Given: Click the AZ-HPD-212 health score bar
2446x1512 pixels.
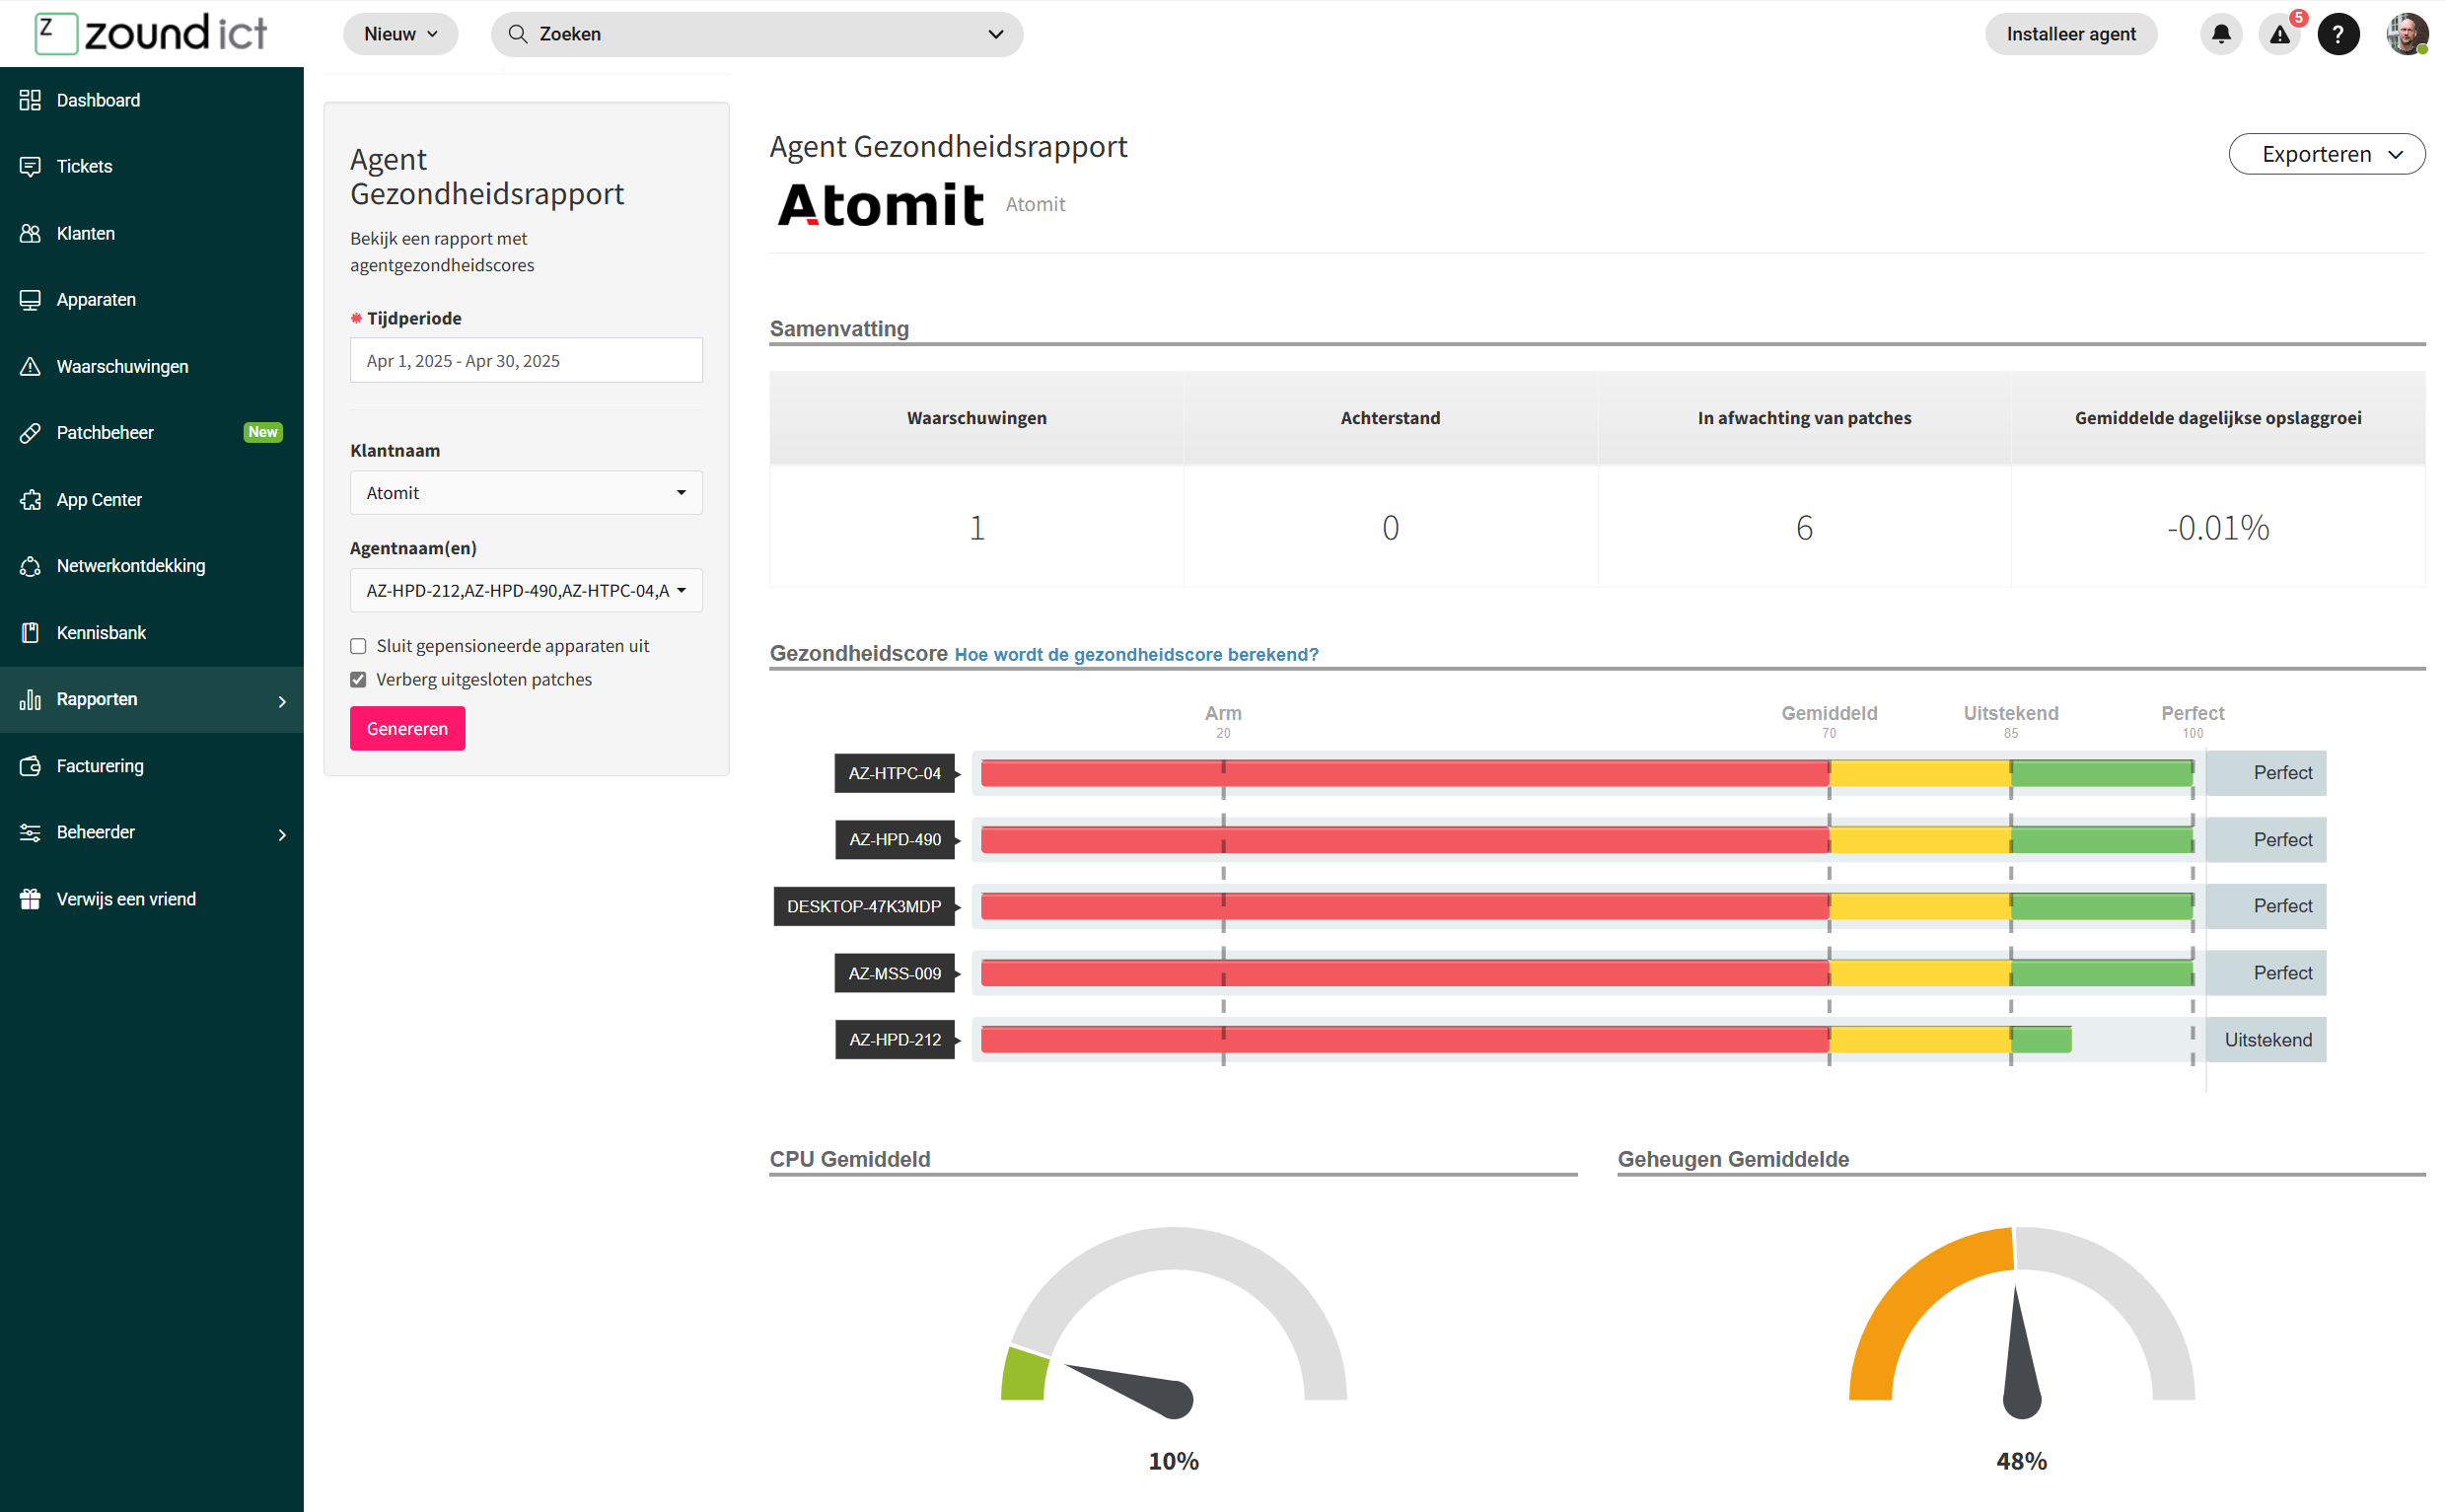Looking at the screenshot, I should (x=1525, y=1040).
